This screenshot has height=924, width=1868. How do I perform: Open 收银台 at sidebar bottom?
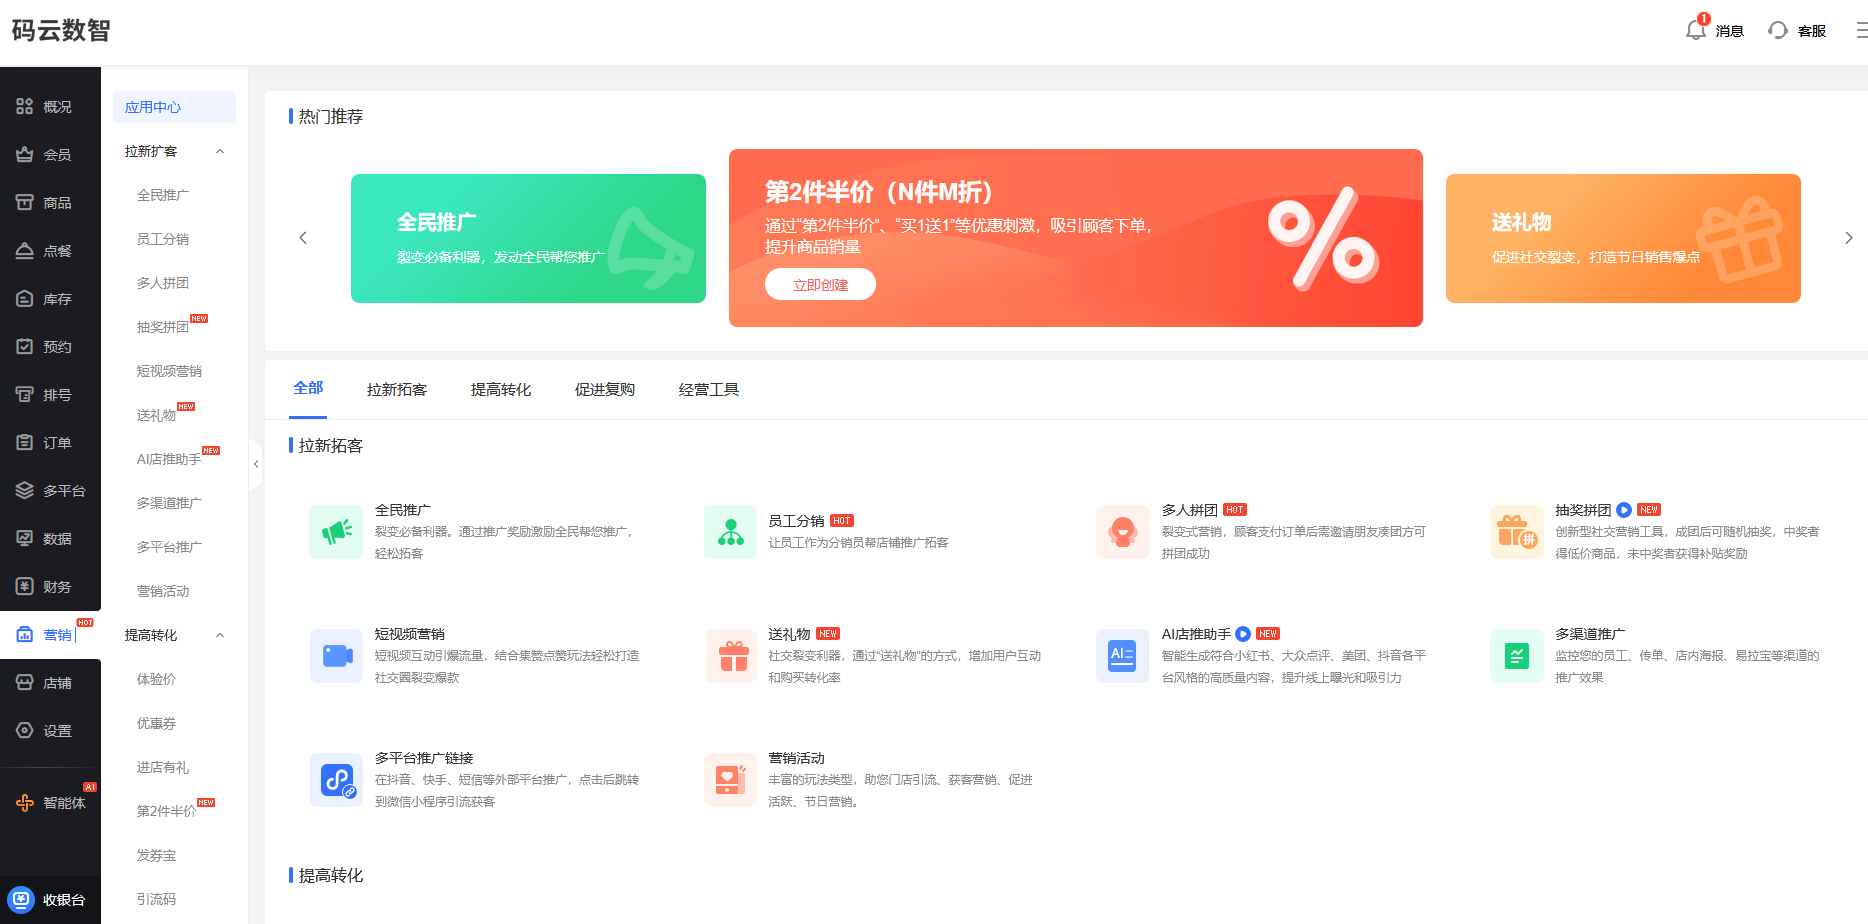coord(50,900)
